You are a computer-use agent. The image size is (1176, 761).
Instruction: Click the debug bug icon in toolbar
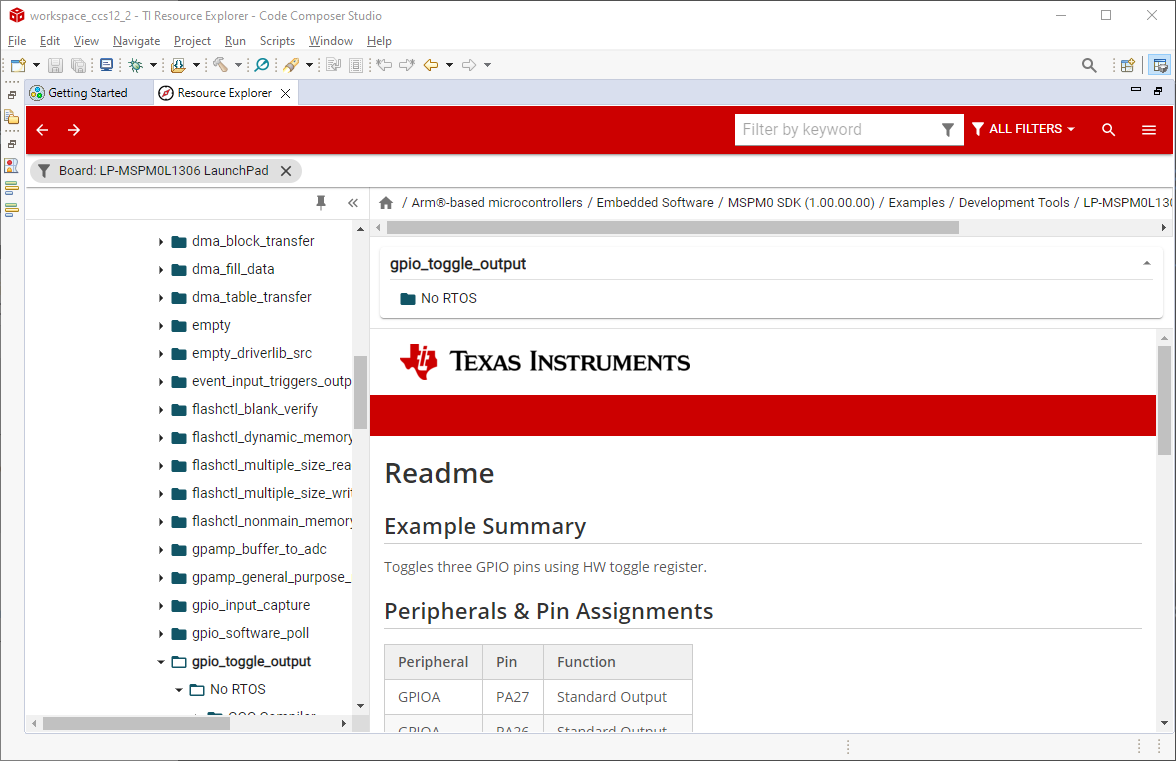[x=135, y=65]
